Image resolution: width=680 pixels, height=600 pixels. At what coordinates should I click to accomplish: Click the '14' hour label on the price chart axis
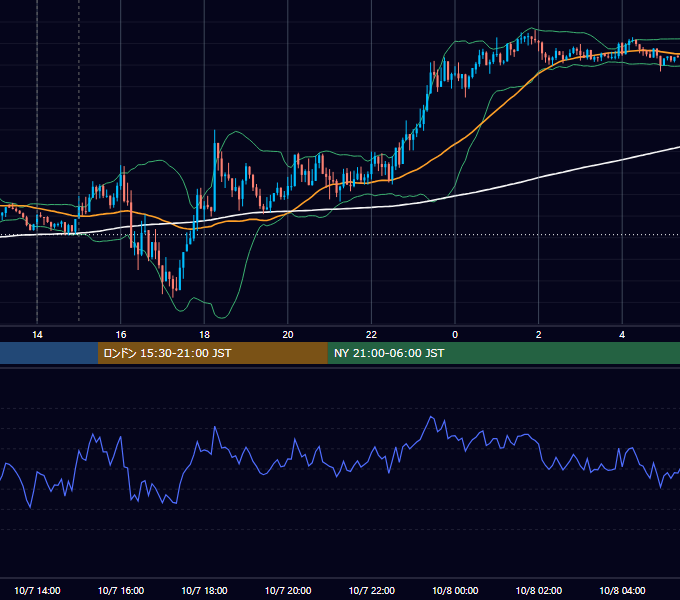pos(37,335)
